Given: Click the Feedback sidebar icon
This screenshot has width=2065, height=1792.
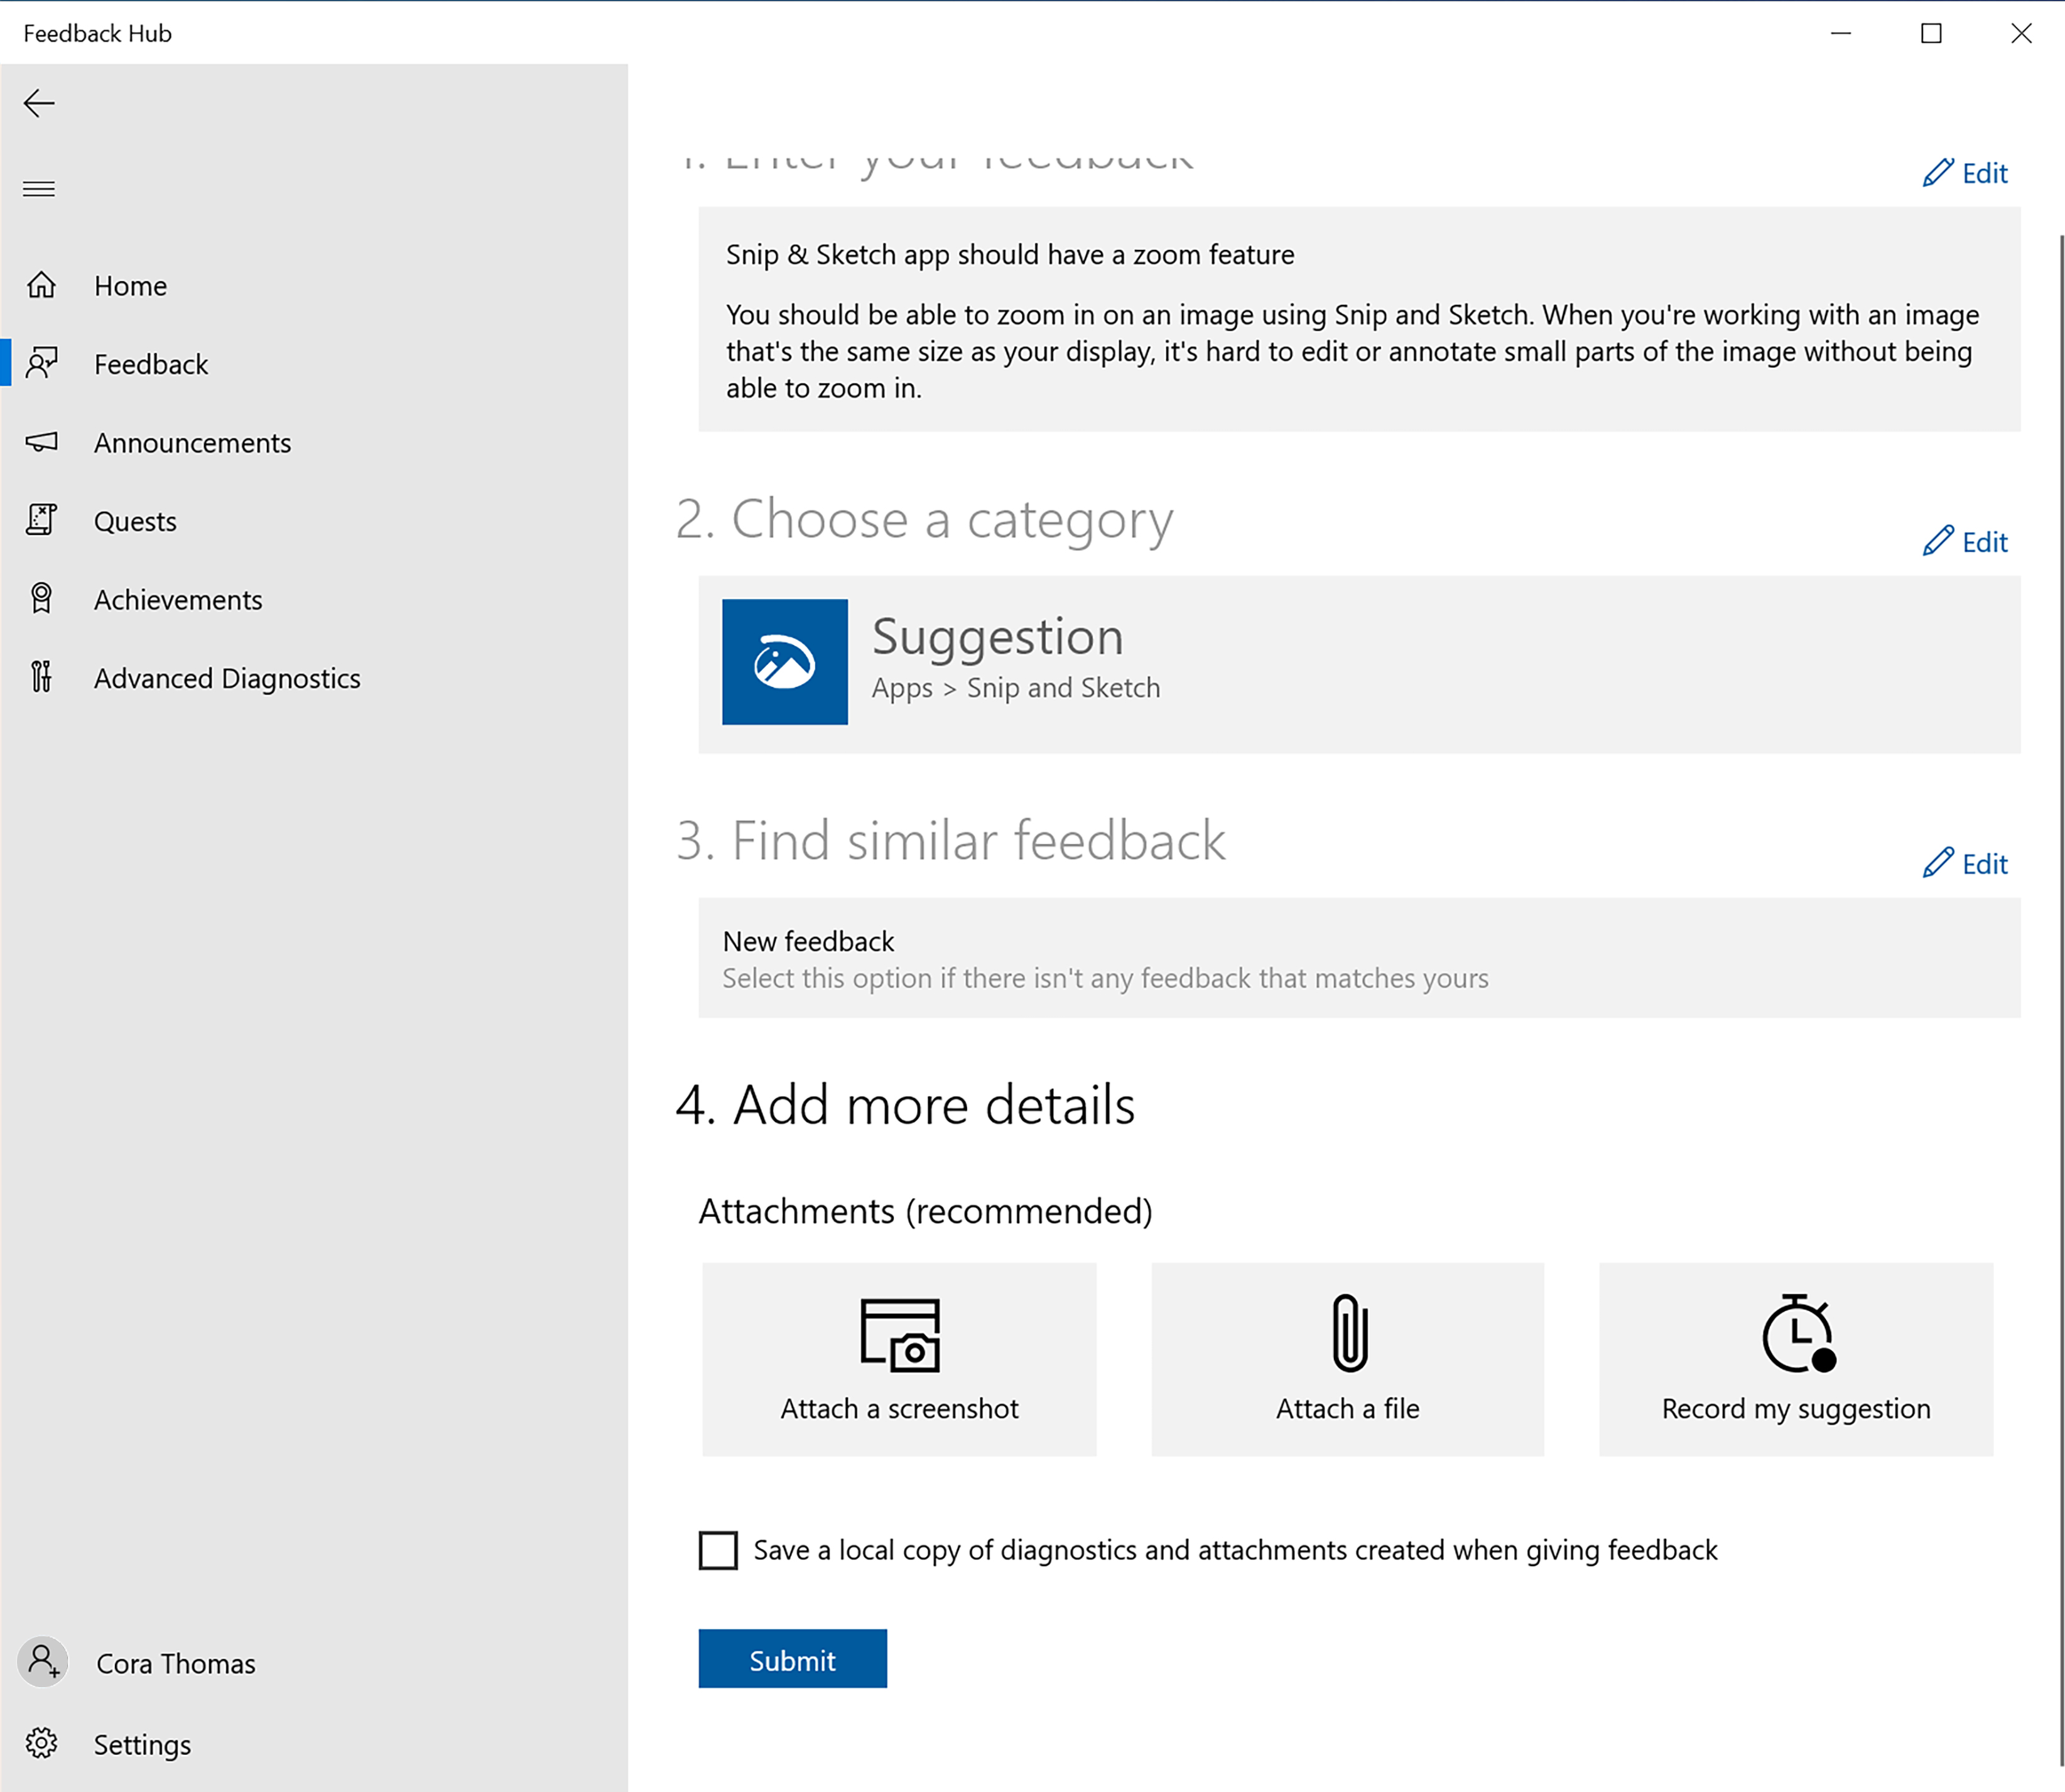Looking at the screenshot, I should click(x=44, y=364).
